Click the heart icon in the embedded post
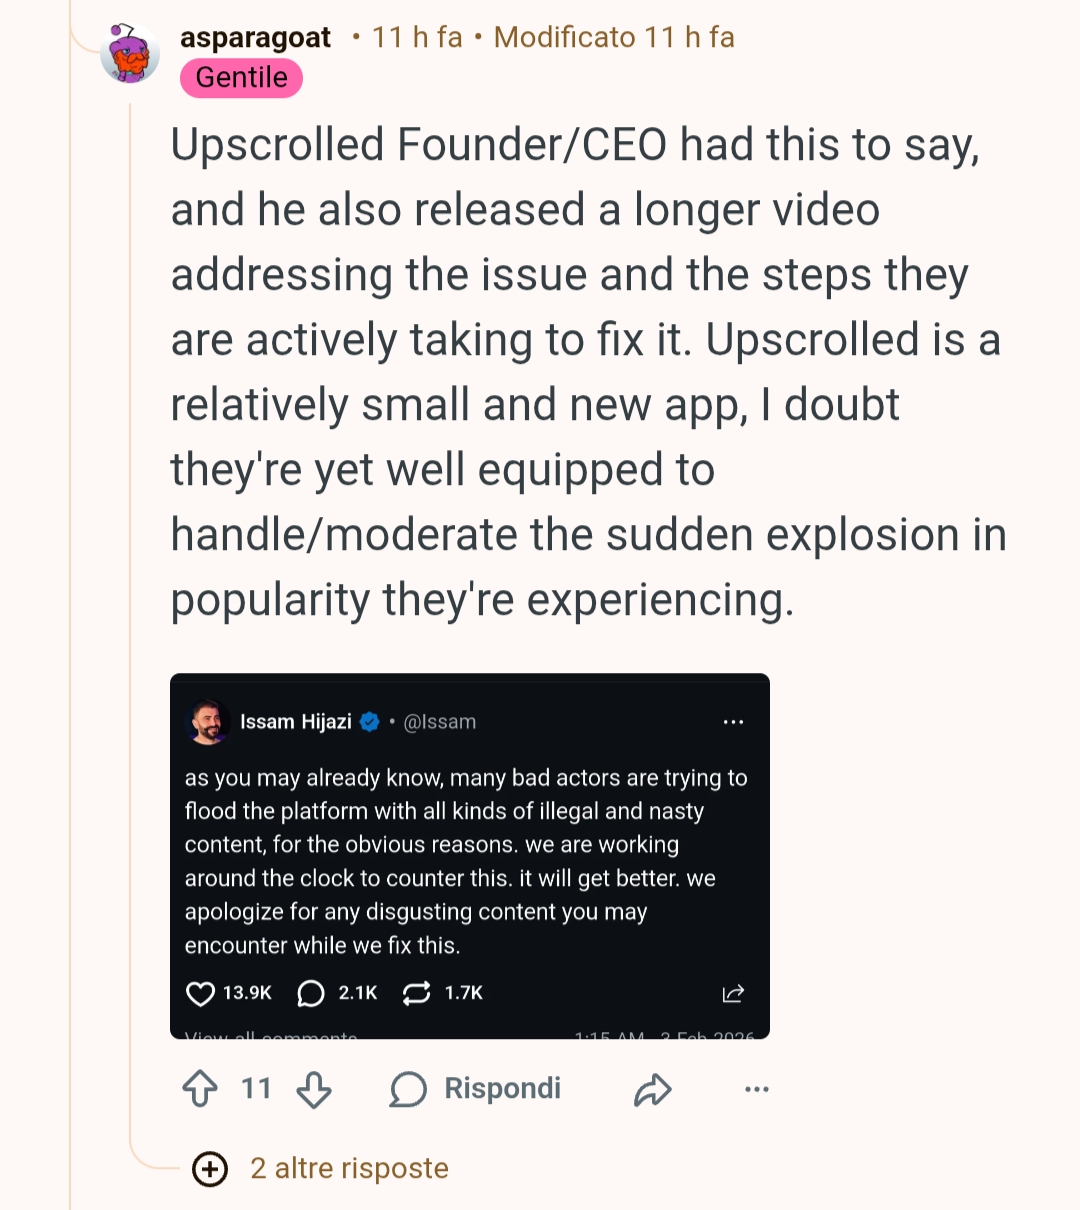Image resolution: width=1080 pixels, height=1210 pixels. click(201, 993)
